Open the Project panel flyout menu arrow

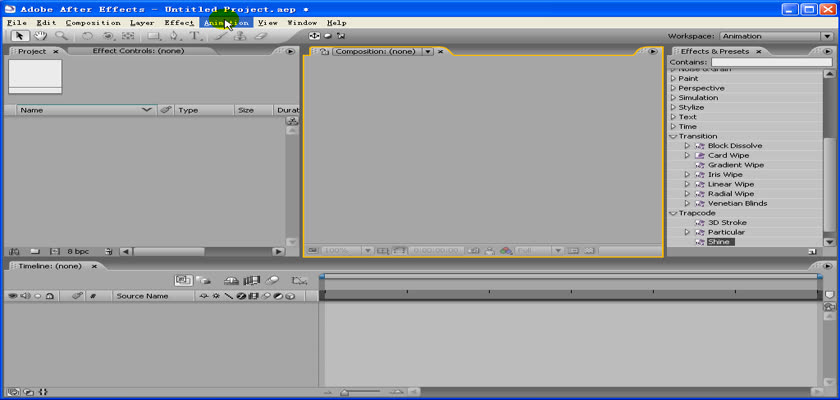pyautogui.click(x=290, y=51)
